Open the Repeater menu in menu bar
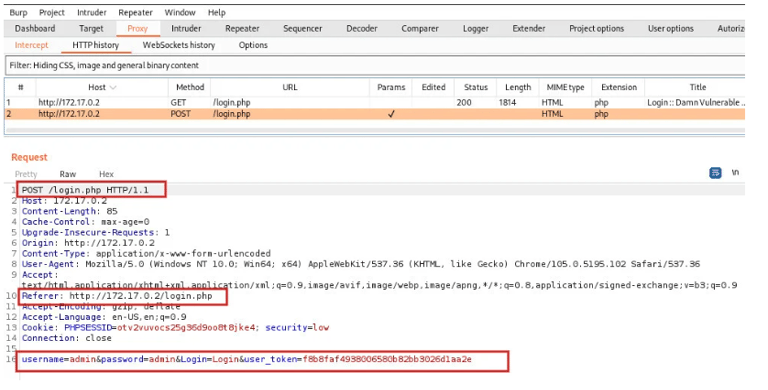The image size is (768, 390). 135,13
